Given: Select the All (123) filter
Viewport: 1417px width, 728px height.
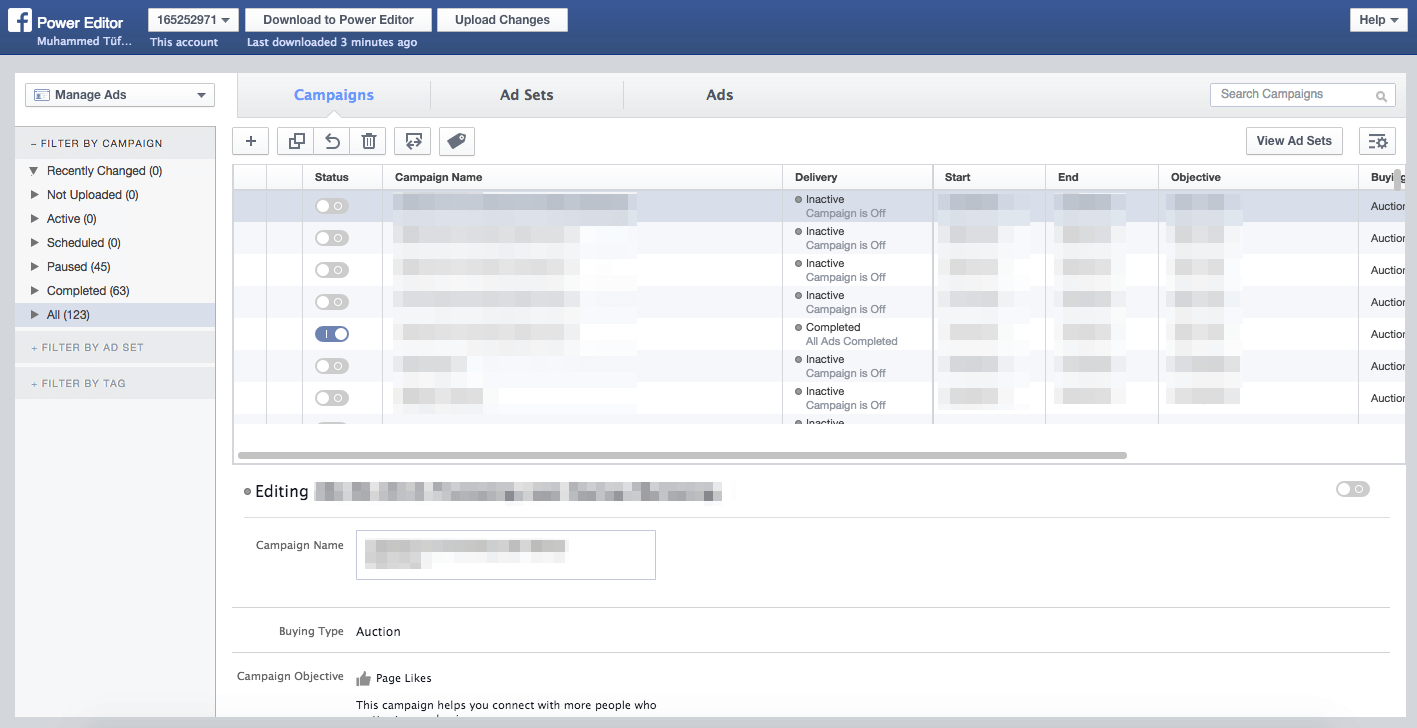Looking at the screenshot, I should (115, 315).
